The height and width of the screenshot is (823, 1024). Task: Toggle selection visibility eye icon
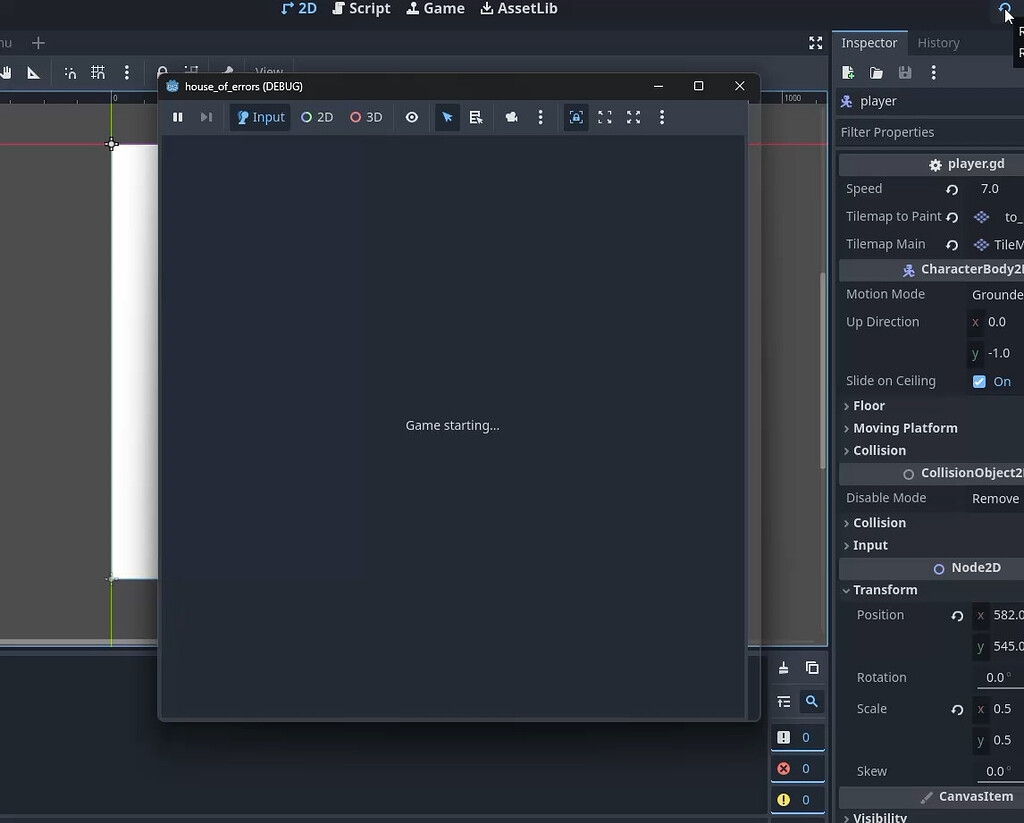[412, 117]
